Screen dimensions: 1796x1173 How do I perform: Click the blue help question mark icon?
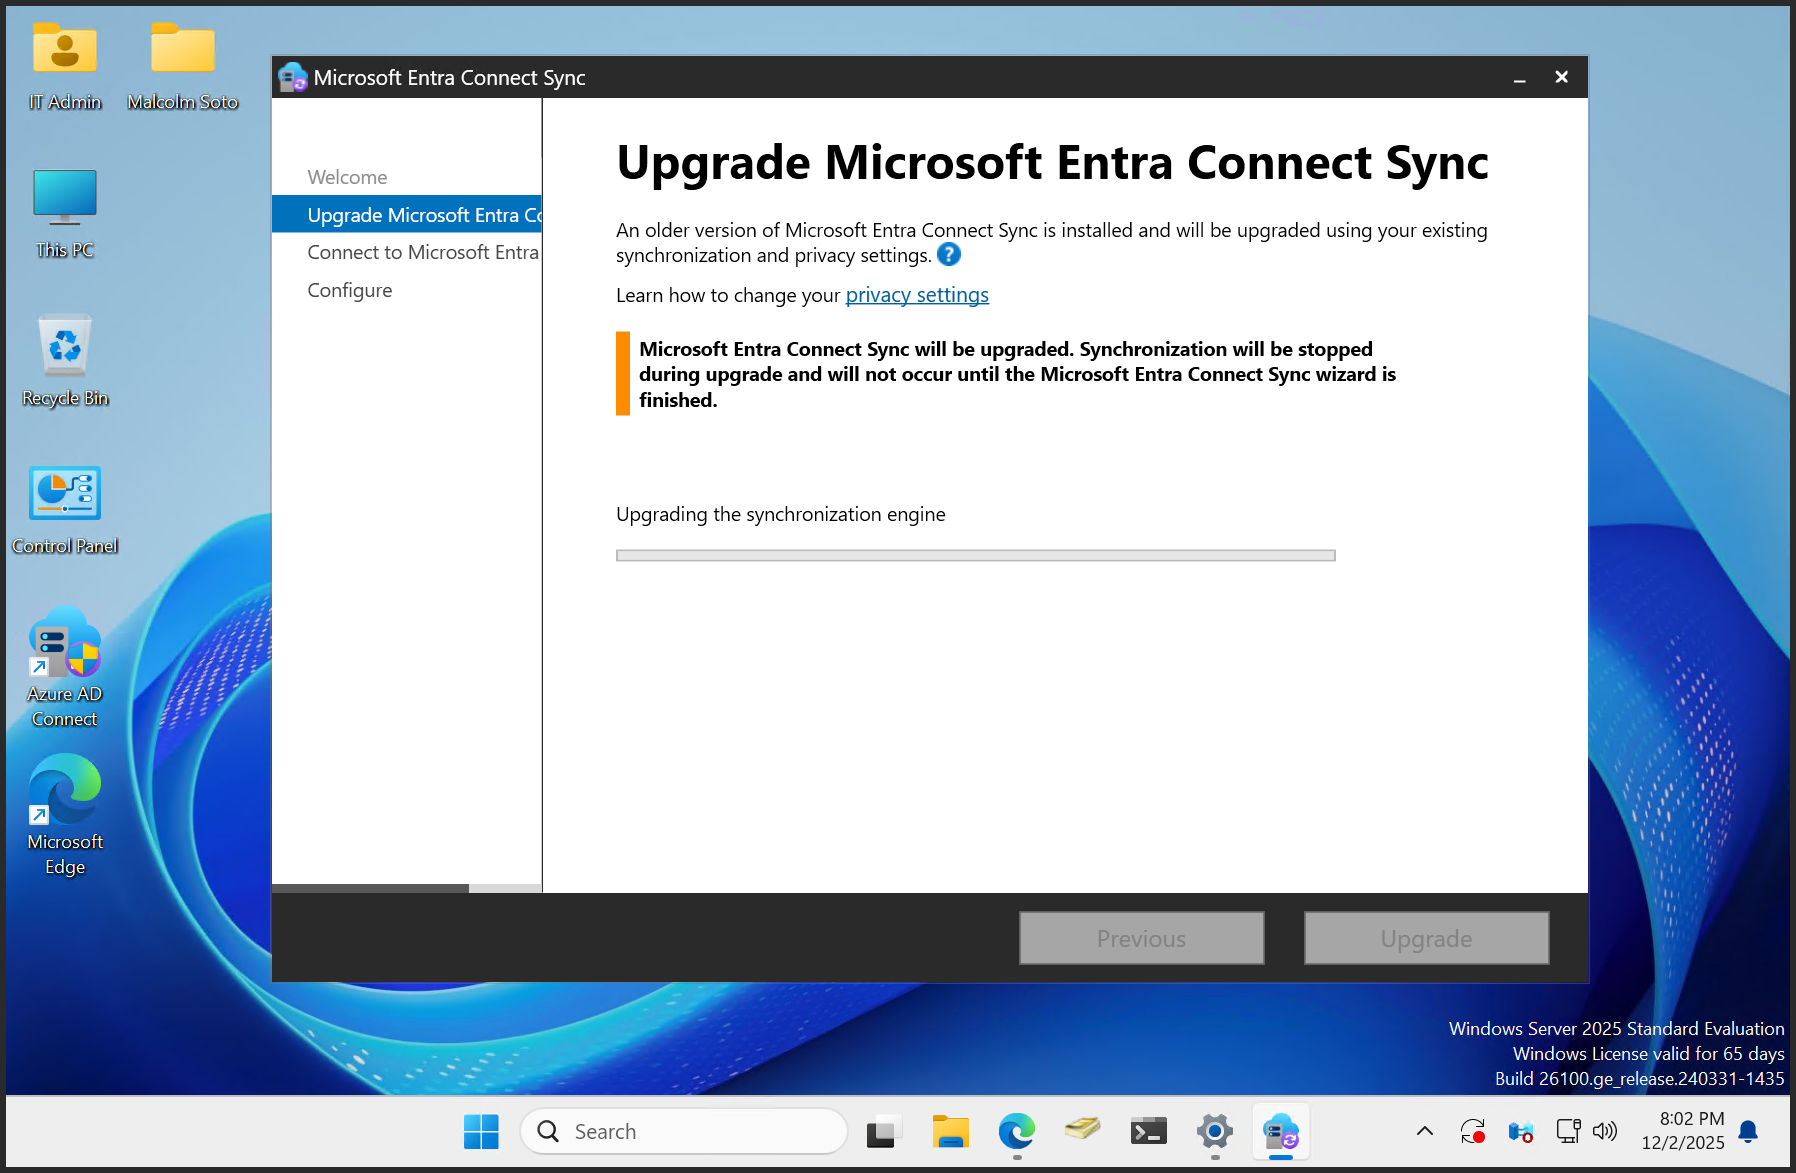(948, 255)
